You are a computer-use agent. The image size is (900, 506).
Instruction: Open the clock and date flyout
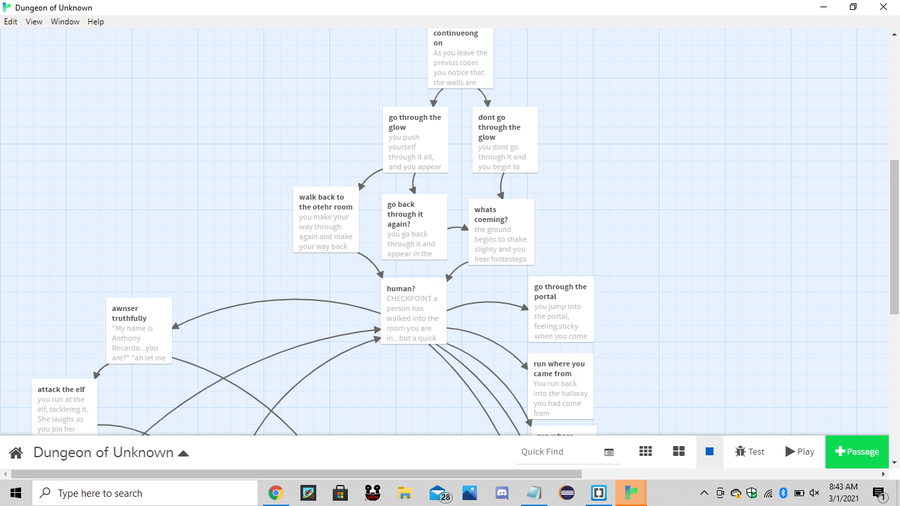pyautogui.click(x=843, y=493)
